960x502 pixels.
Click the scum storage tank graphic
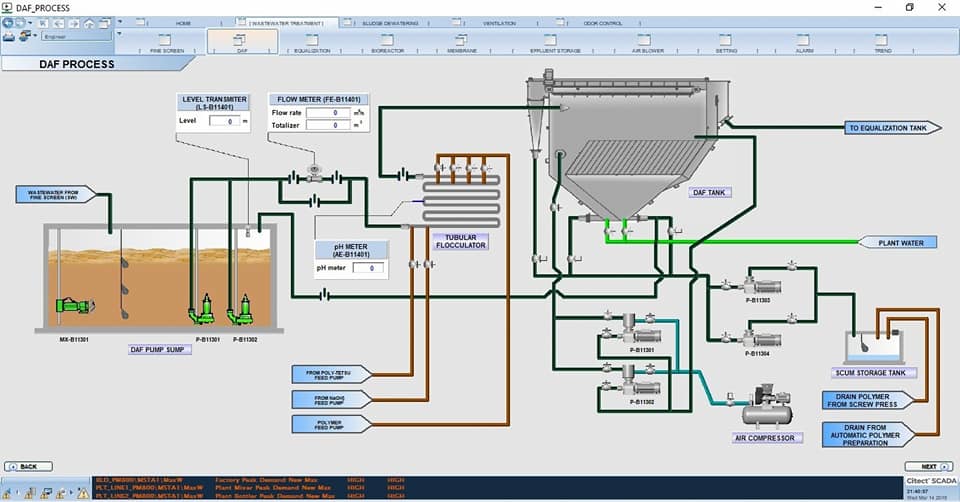[x=874, y=346]
